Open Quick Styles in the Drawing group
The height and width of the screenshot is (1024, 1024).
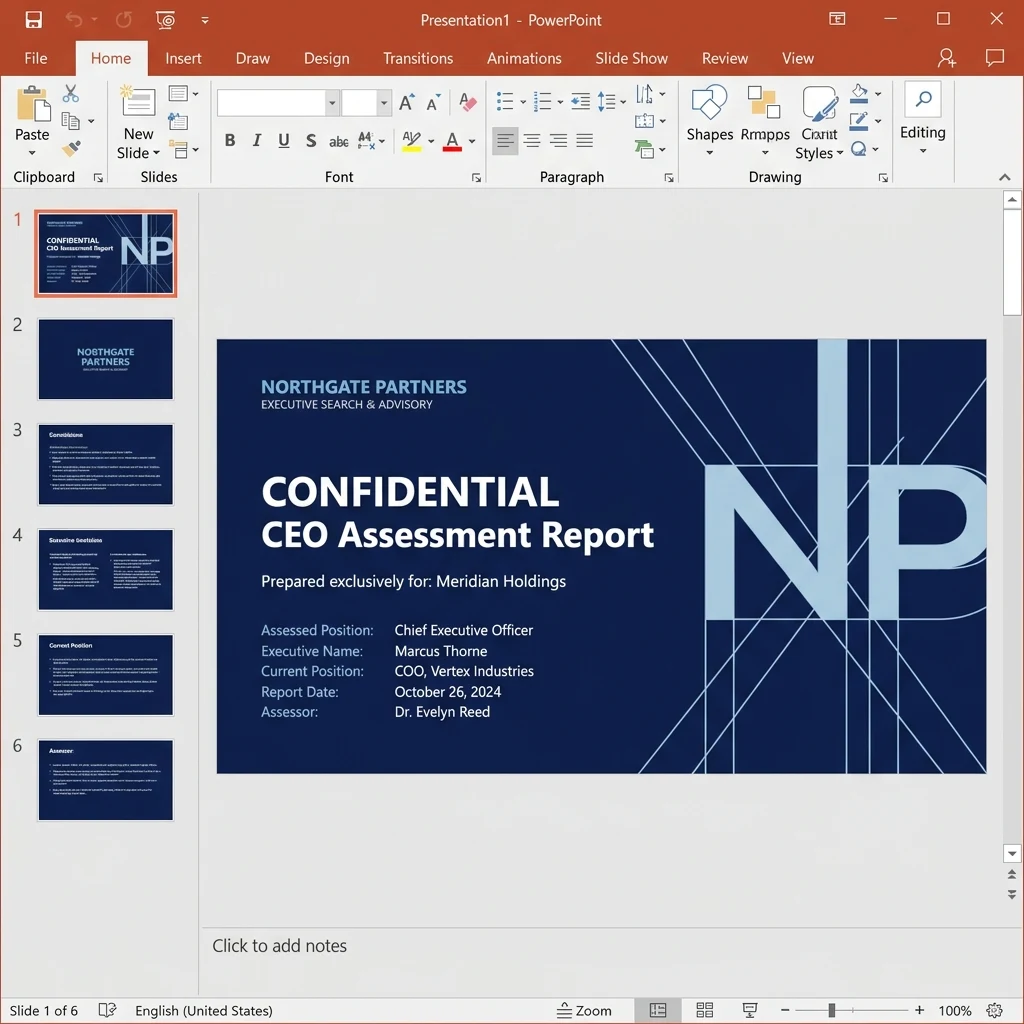point(819,122)
